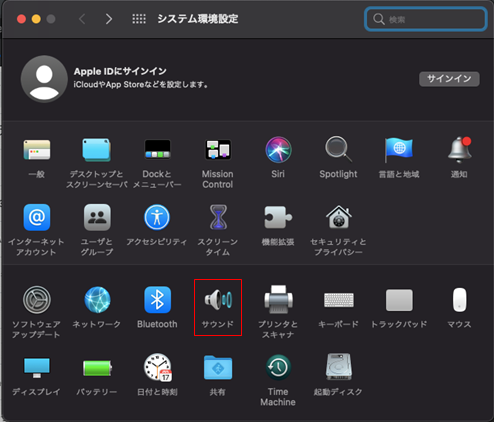494x422 pixels.
Task: Open the Siri preference pane
Action: (x=278, y=150)
